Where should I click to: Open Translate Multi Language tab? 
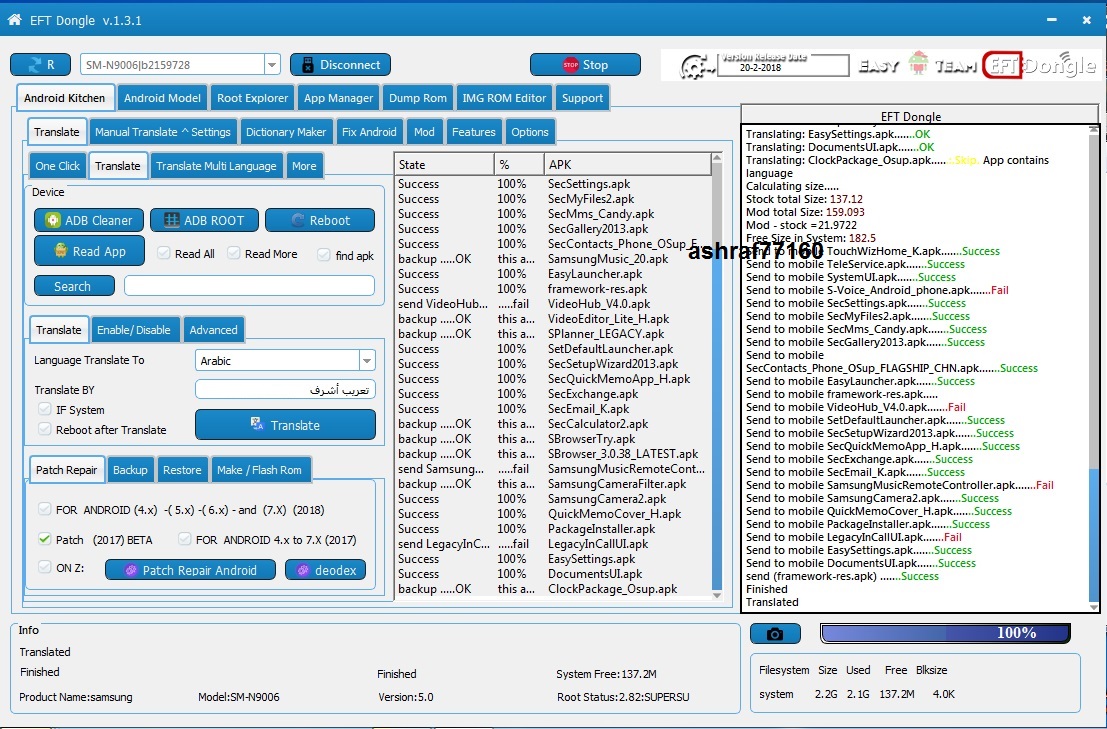tap(216, 166)
